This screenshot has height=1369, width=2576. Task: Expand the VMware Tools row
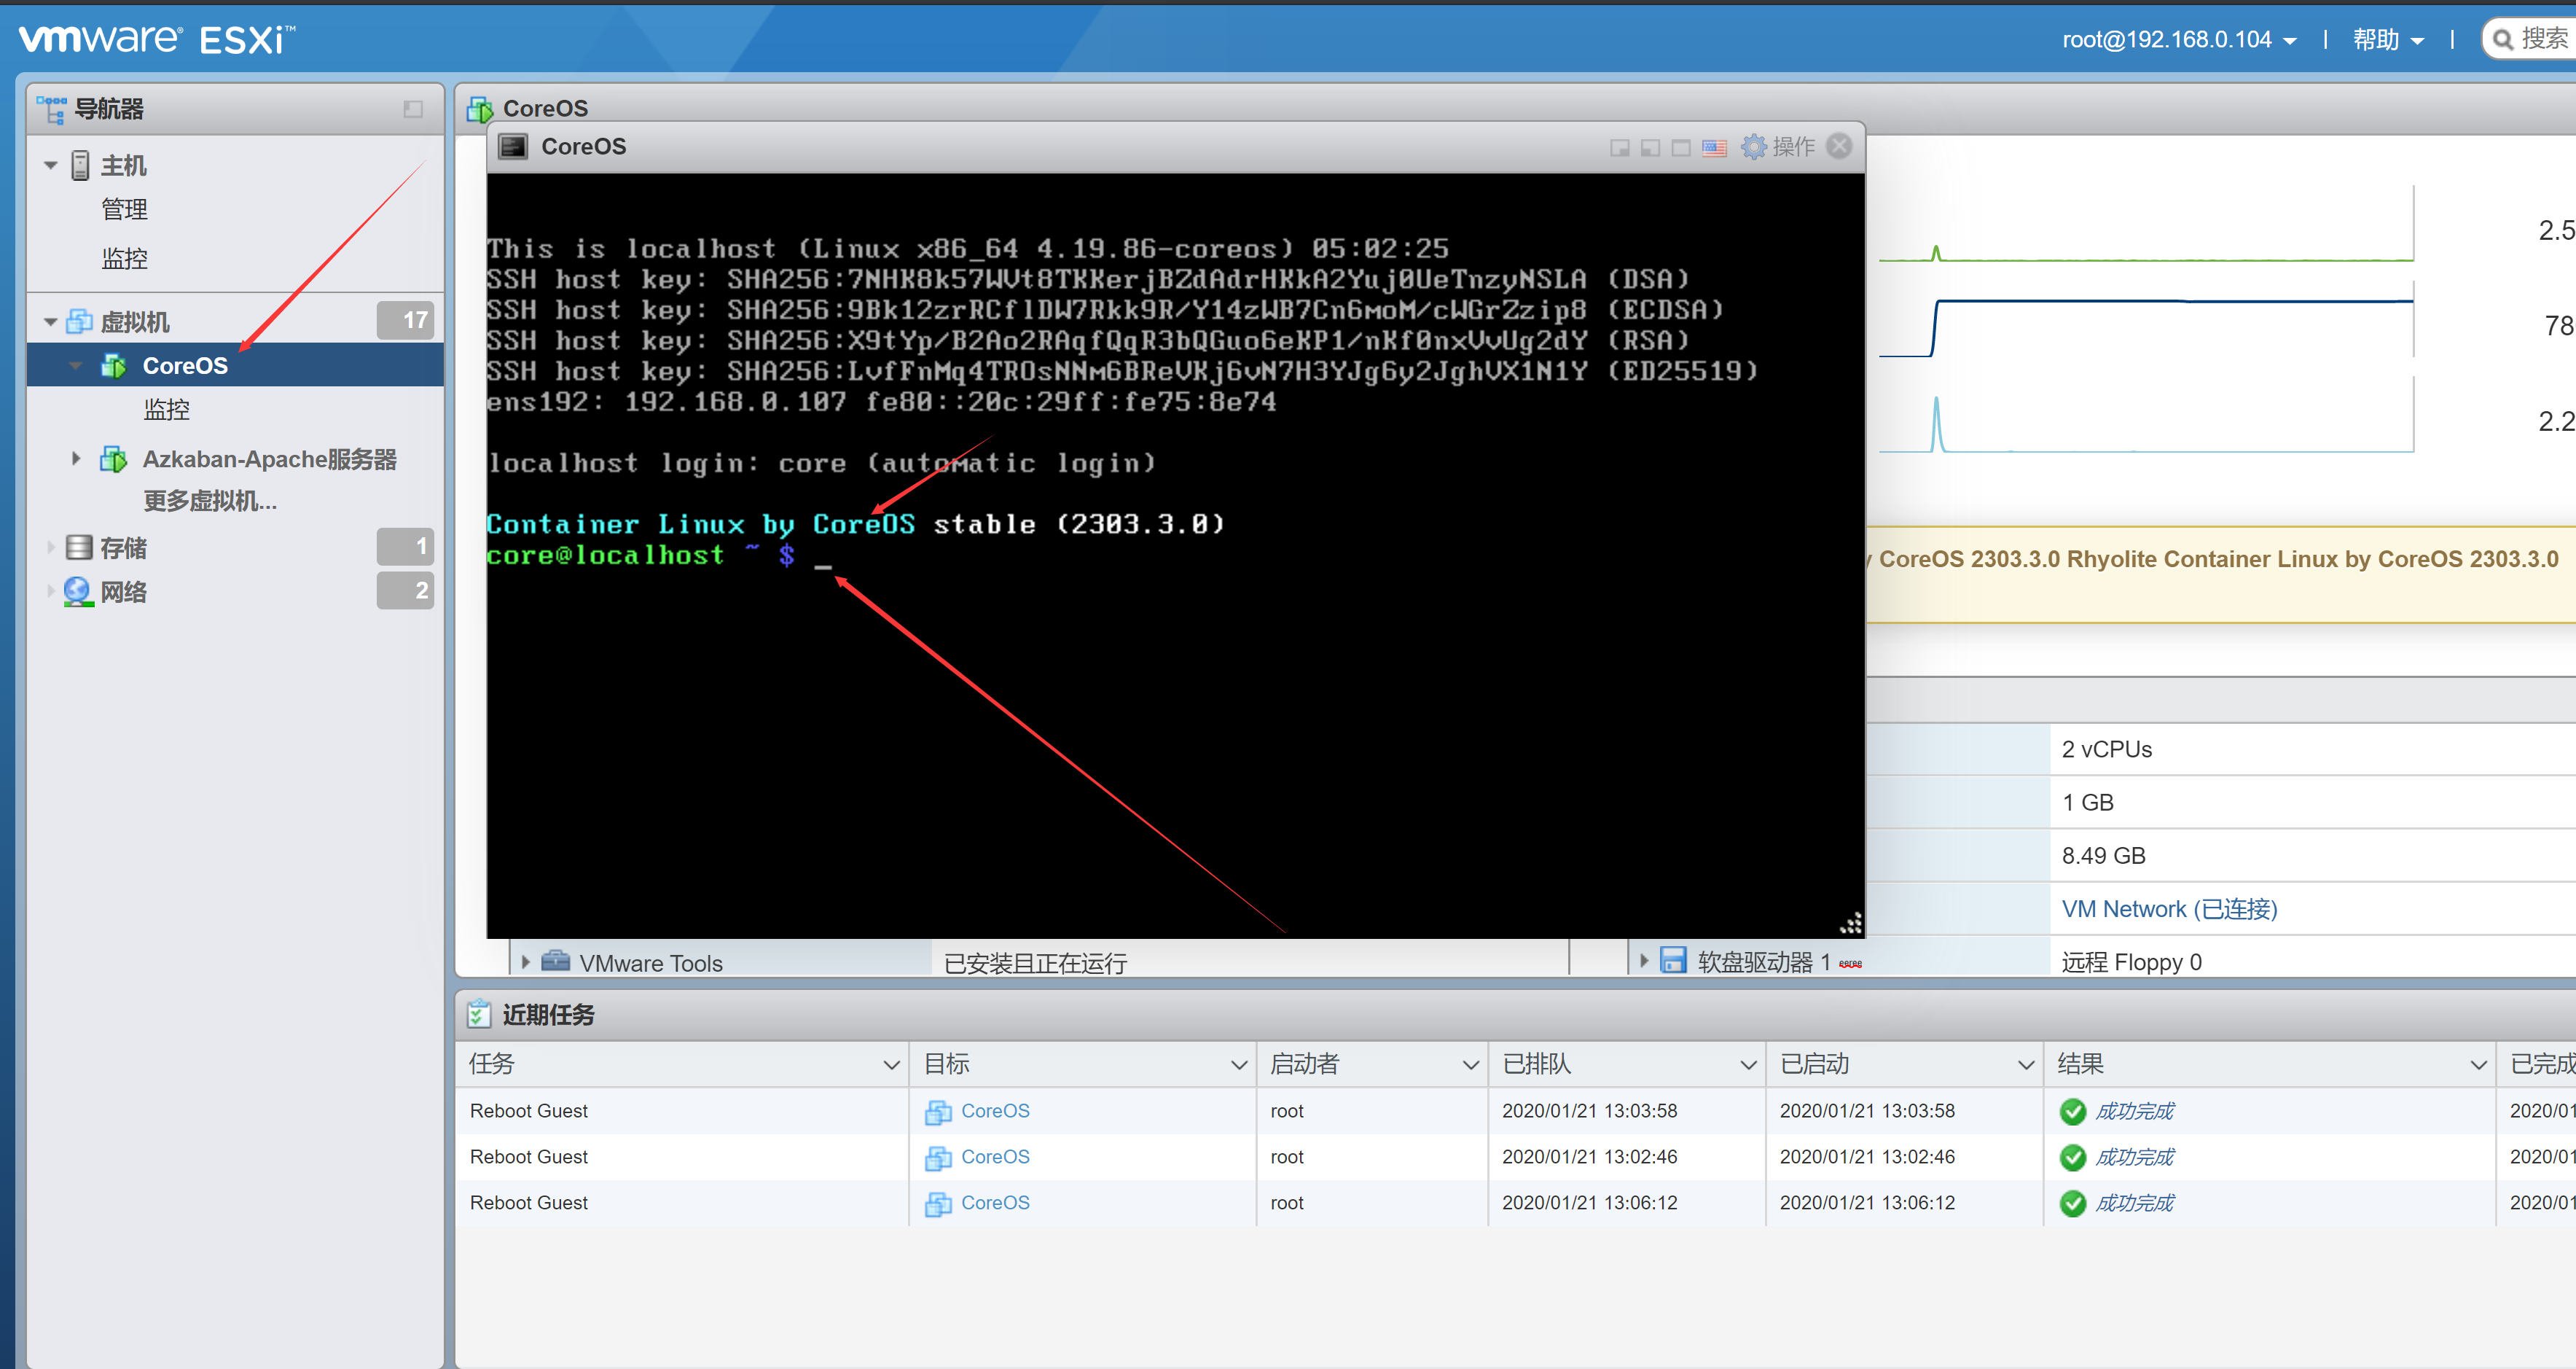coord(525,962)
